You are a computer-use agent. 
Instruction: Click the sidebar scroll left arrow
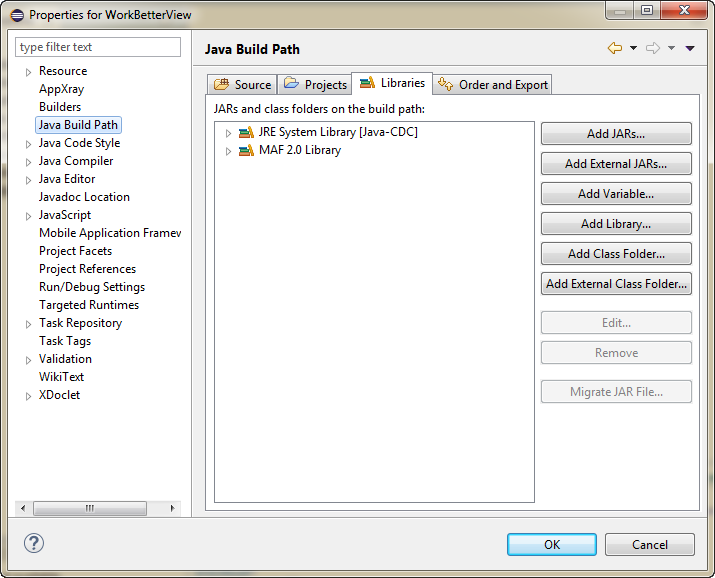[23, 508]
